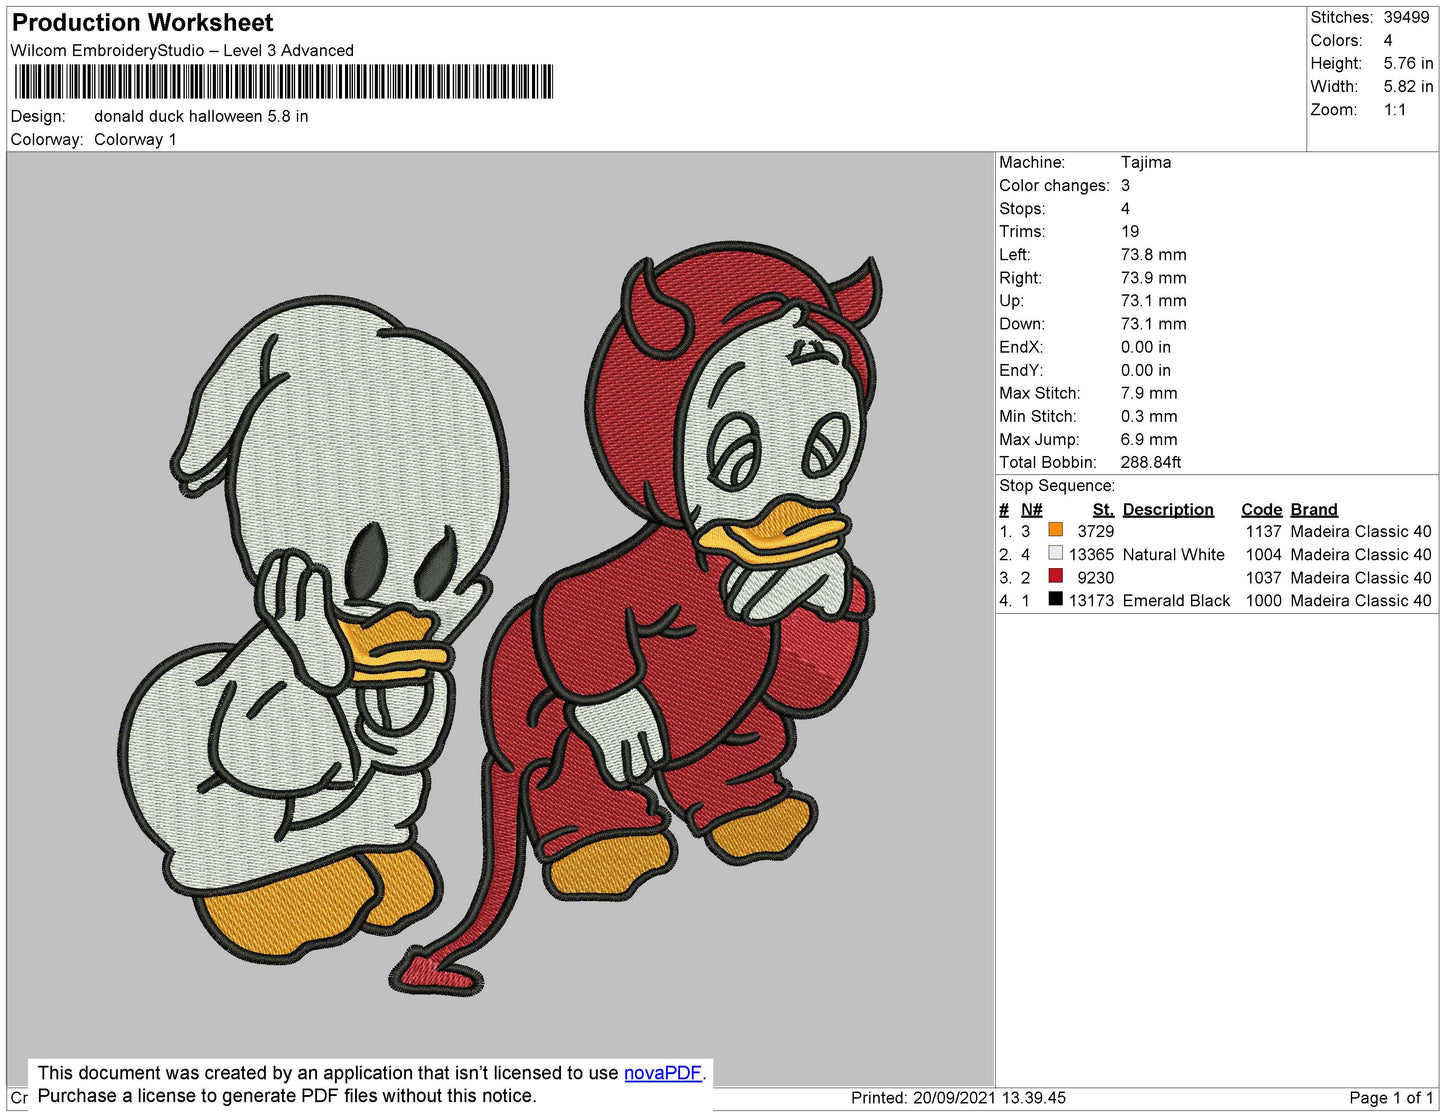Click the 'St.' column header

(1103, 510)
